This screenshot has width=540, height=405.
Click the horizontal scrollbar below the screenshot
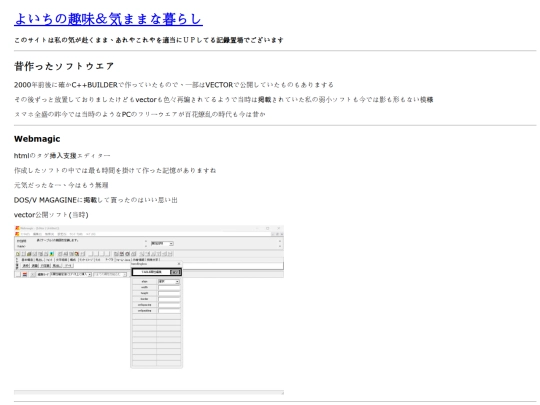(149, 392)
